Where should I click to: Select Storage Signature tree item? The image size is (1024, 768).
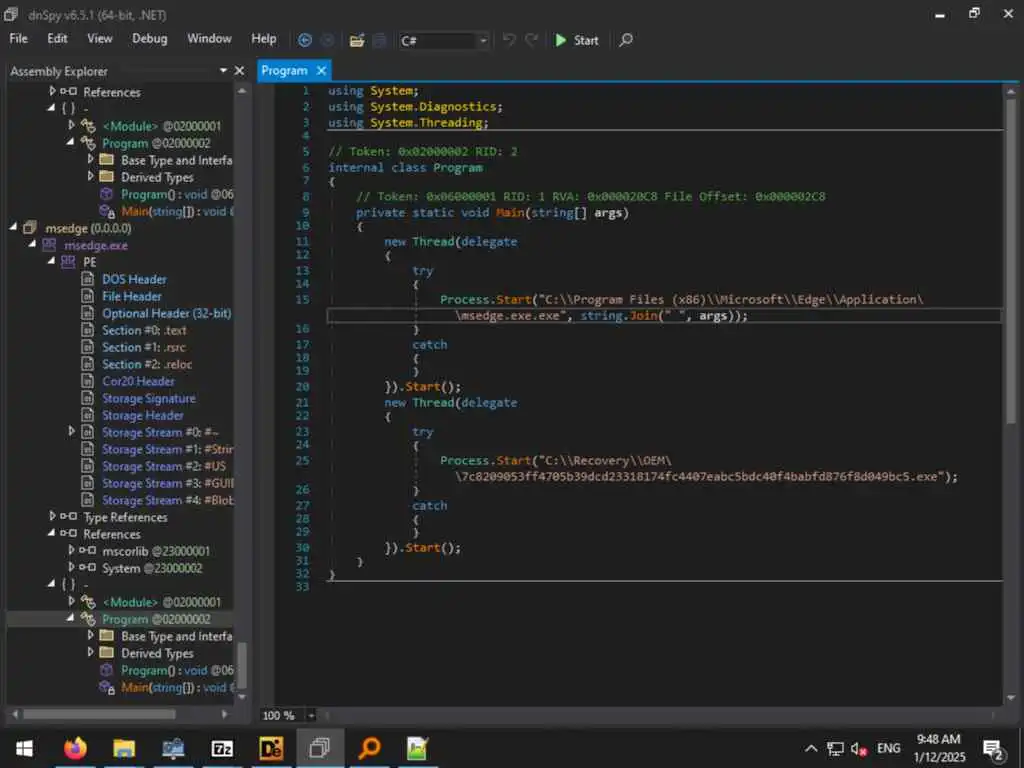coord(148,398)
